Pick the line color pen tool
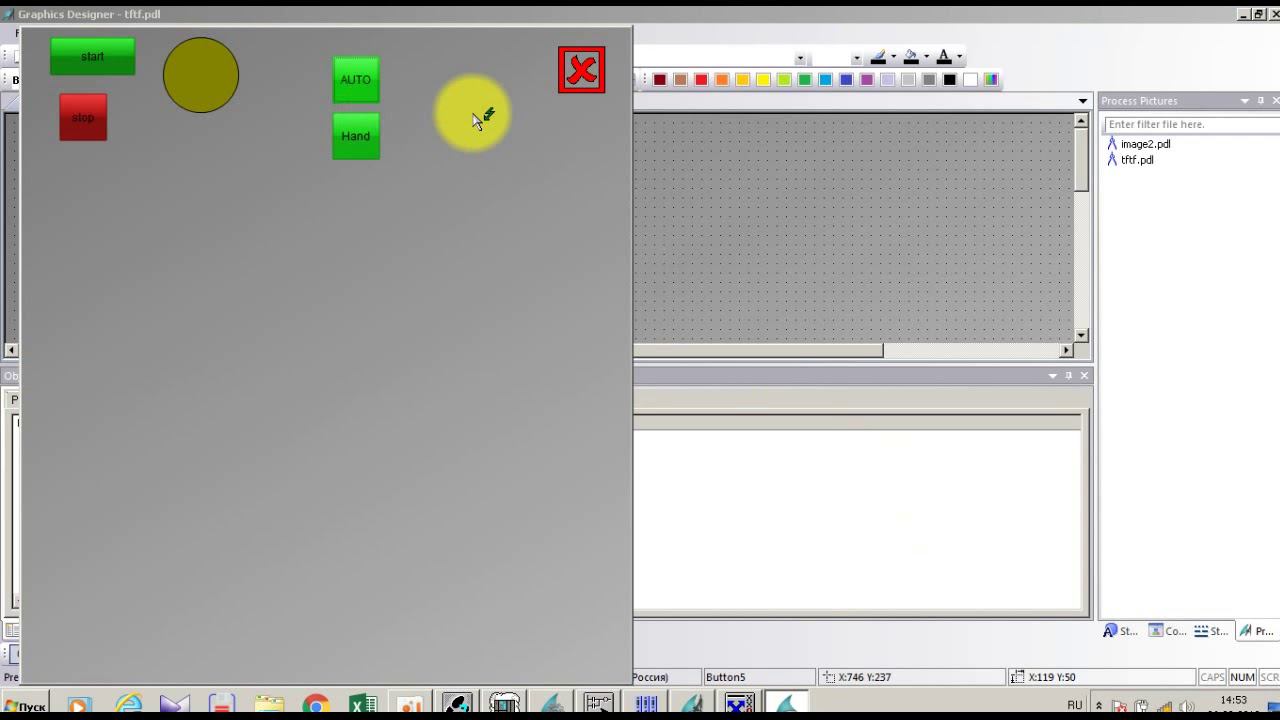The width and height of the screenshot is (1280, 720). [x=878, y=57]
